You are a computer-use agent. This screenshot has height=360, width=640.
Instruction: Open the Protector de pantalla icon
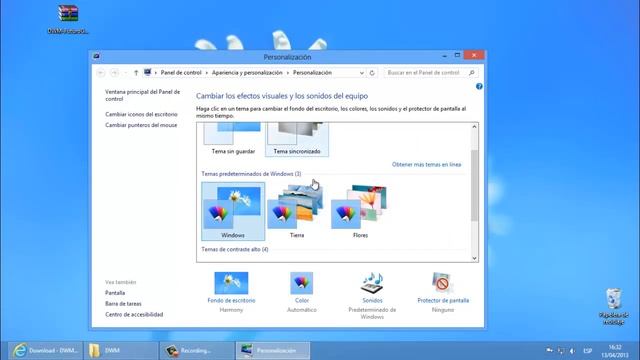(442, 283)
